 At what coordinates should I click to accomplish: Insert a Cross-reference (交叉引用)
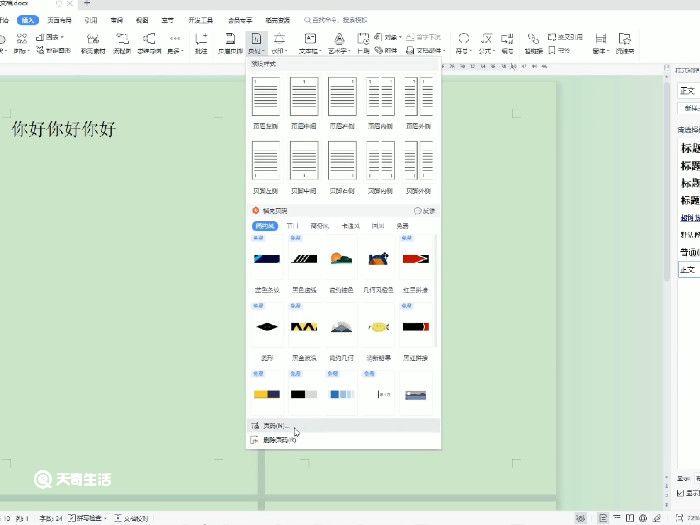pos(565,37)
